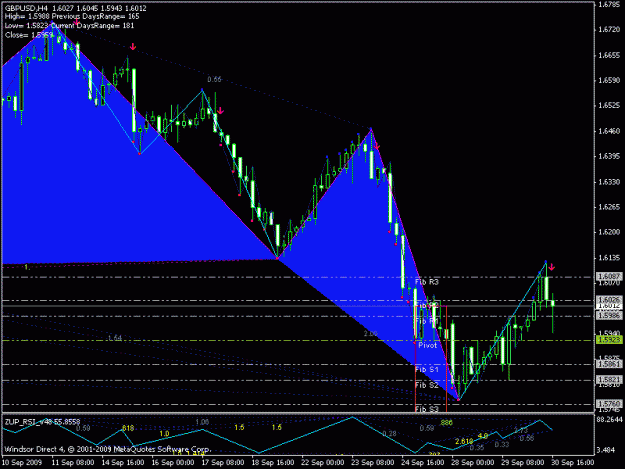Click the '23 Sep 08:00' time axis label
Screen dimensions: 625x469
[372, 463]
